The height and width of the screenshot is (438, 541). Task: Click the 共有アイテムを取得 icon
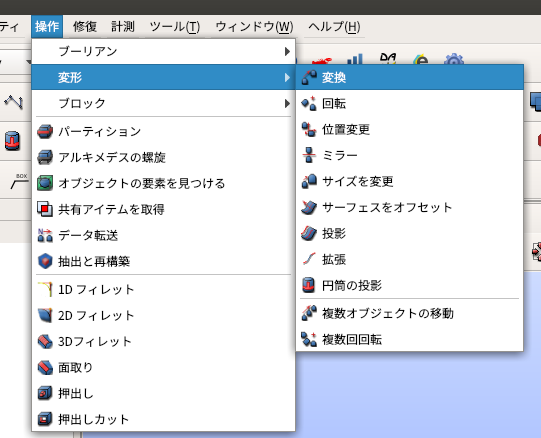[x=45, y=210]
